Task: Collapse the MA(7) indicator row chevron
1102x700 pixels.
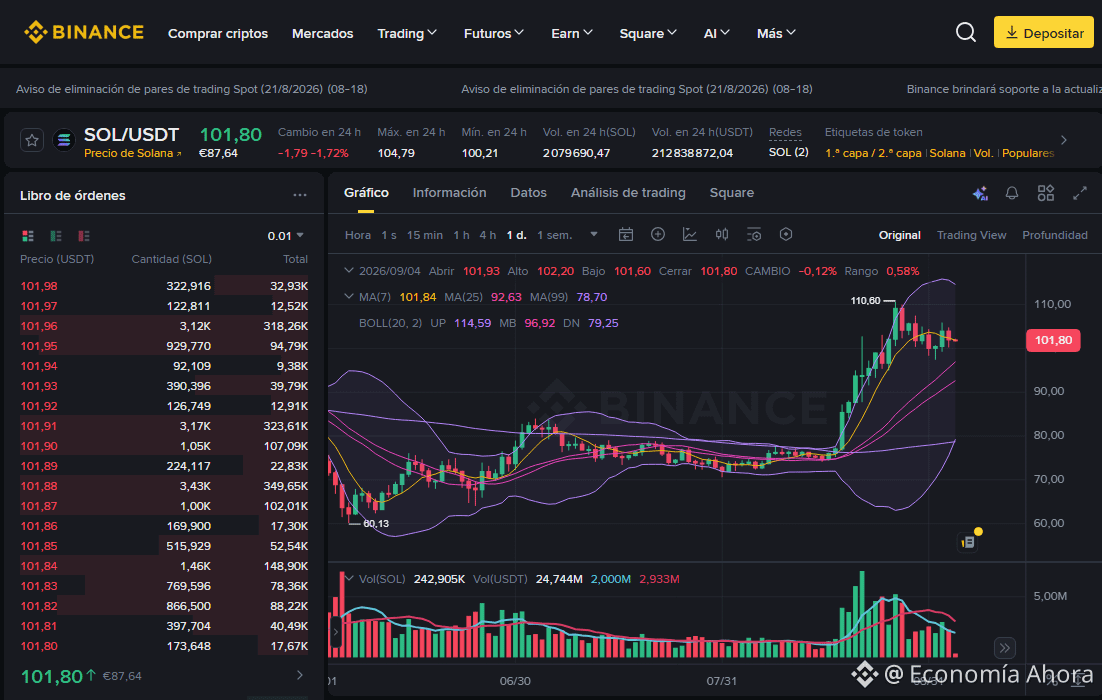Action: 349,297
